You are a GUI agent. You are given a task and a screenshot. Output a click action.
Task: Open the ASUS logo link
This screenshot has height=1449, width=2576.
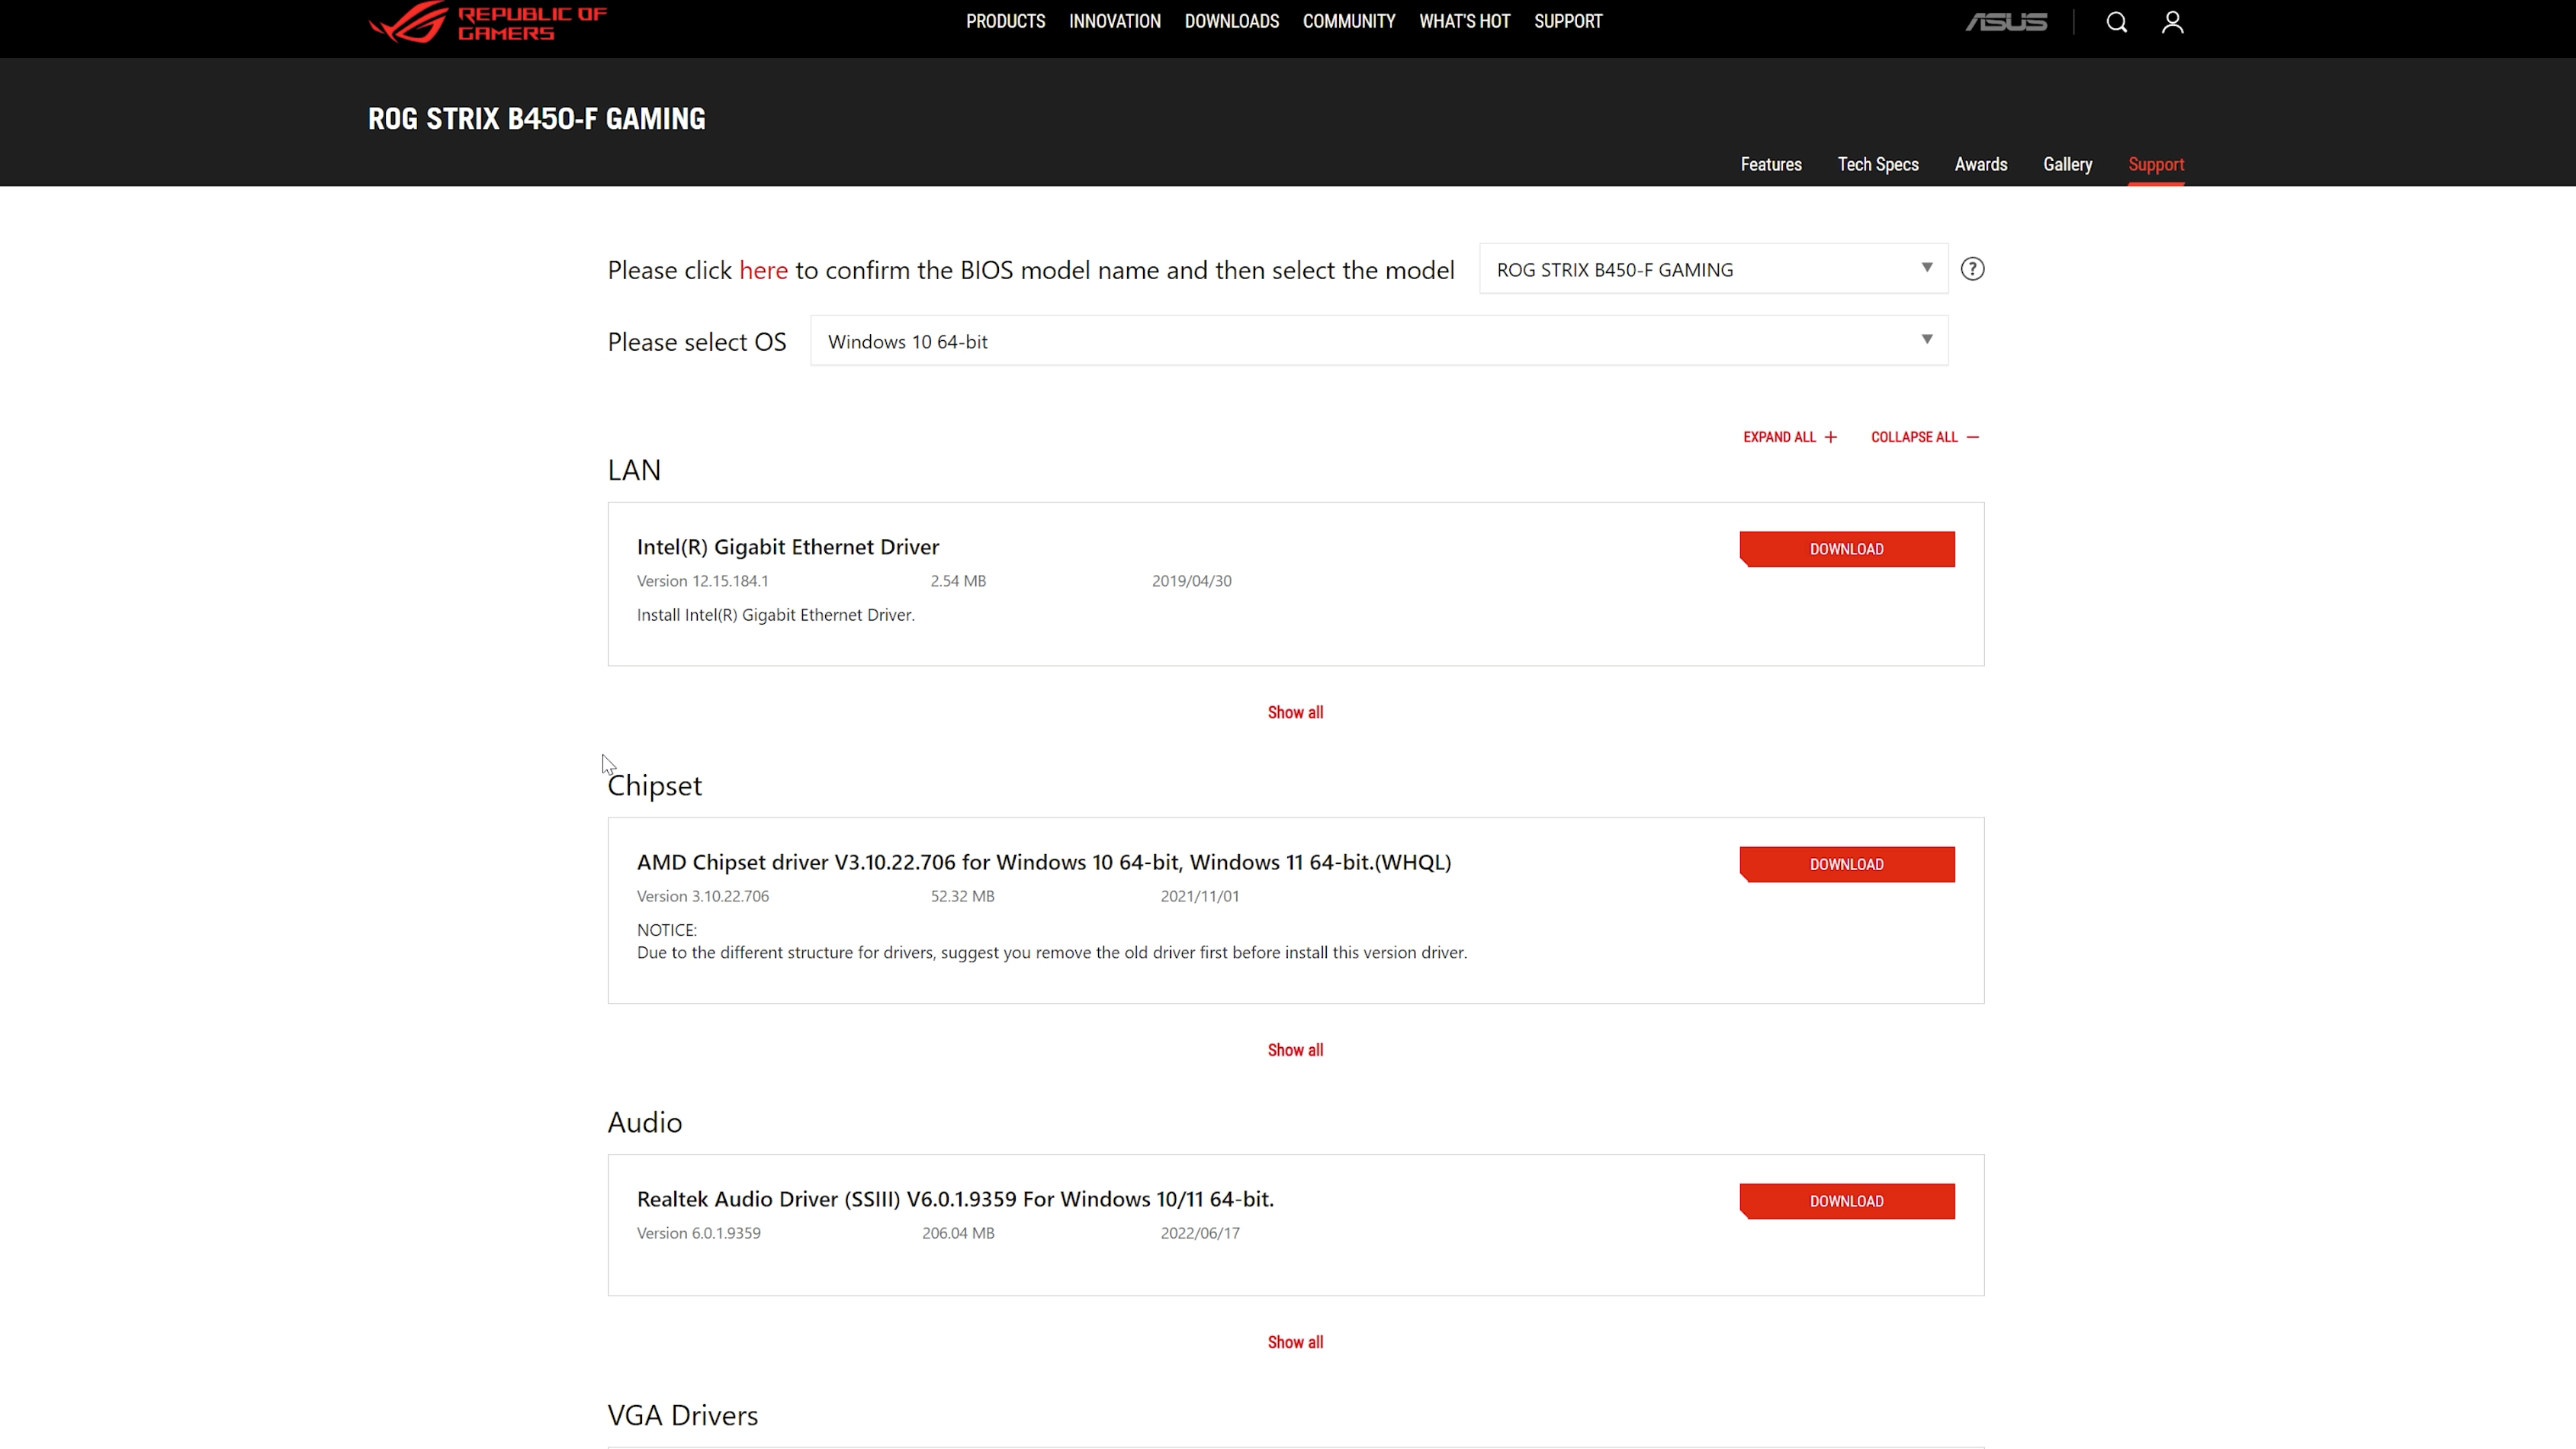2006,22
